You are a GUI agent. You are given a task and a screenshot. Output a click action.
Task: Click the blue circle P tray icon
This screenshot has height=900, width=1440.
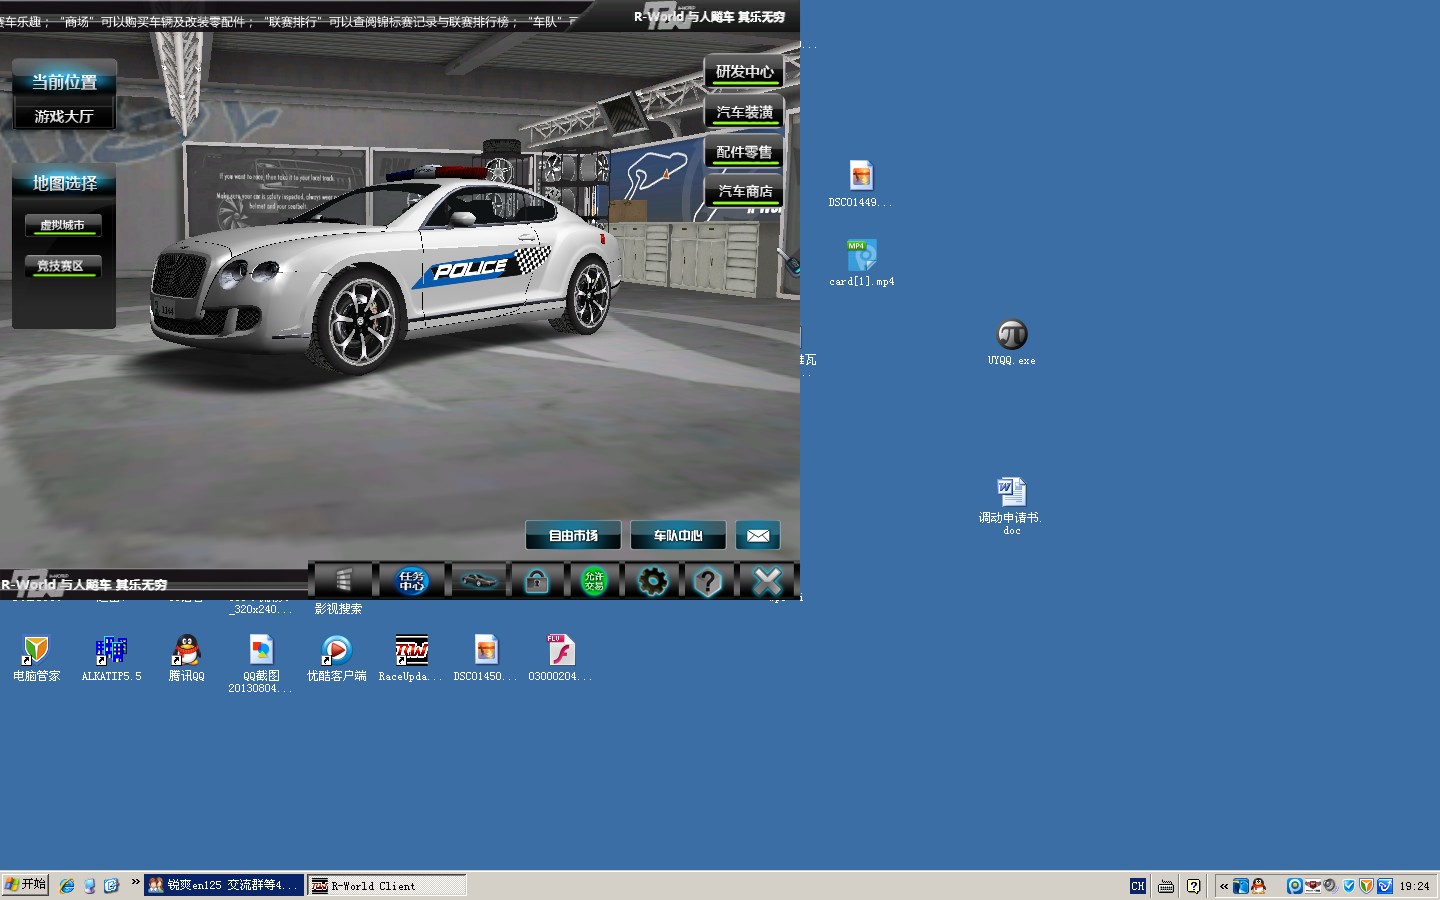tap(1294, 886)
